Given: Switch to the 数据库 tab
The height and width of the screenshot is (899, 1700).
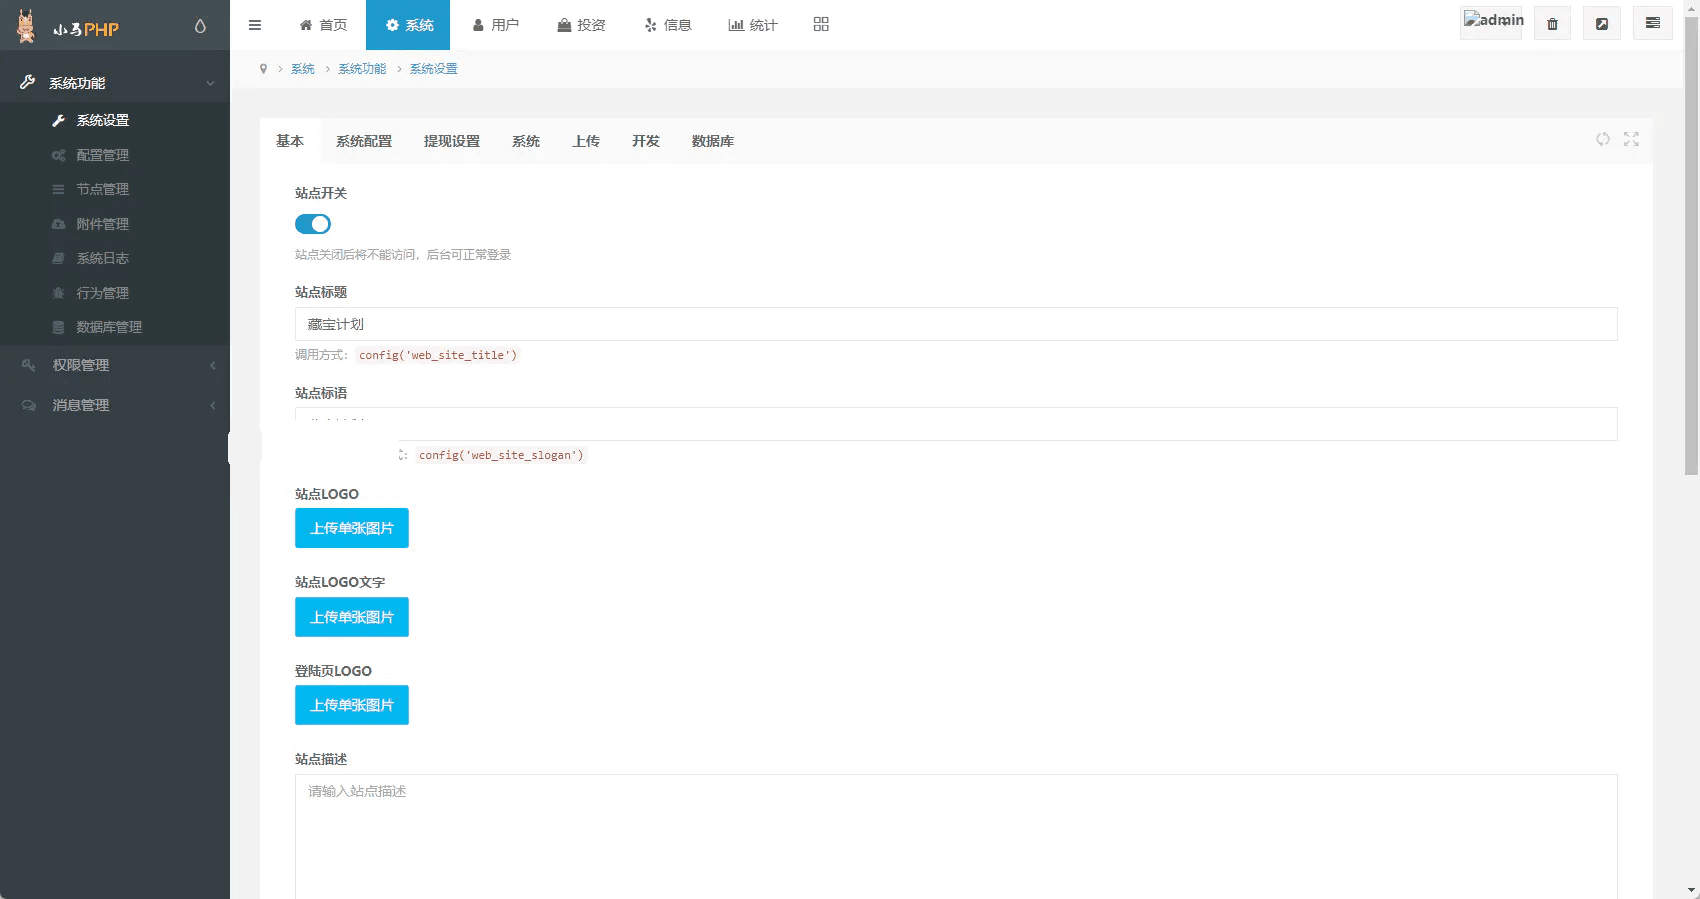Looking at the screenshot, I should coord(713,141).
